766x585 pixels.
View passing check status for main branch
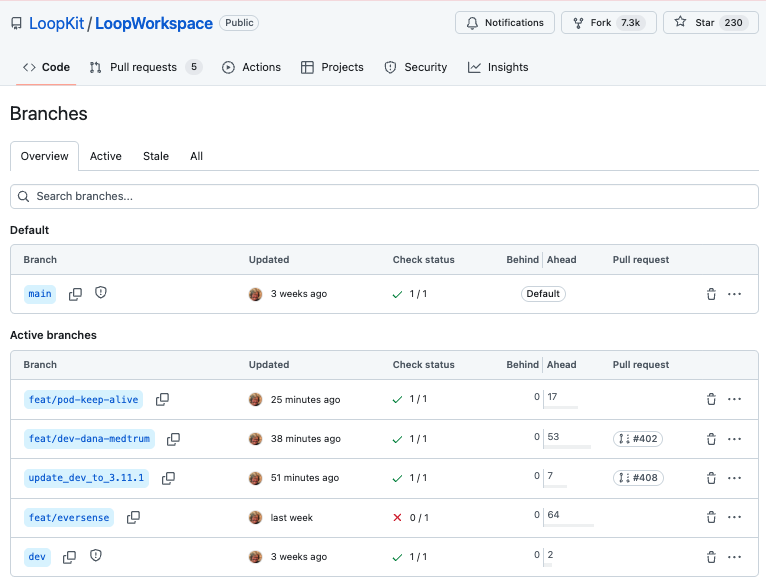click(409, 294)
